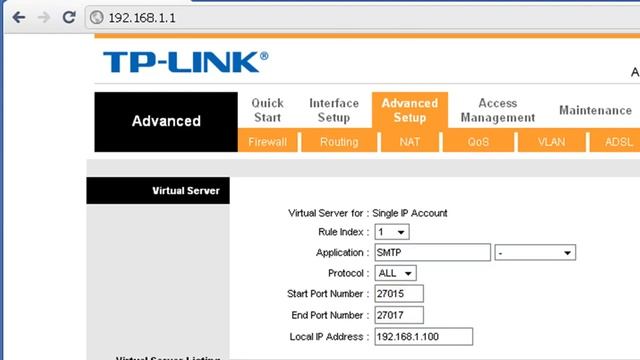The image size is (640, 360).
Task: Click the Single IP Account text
Action: click(x=410, y=213)
